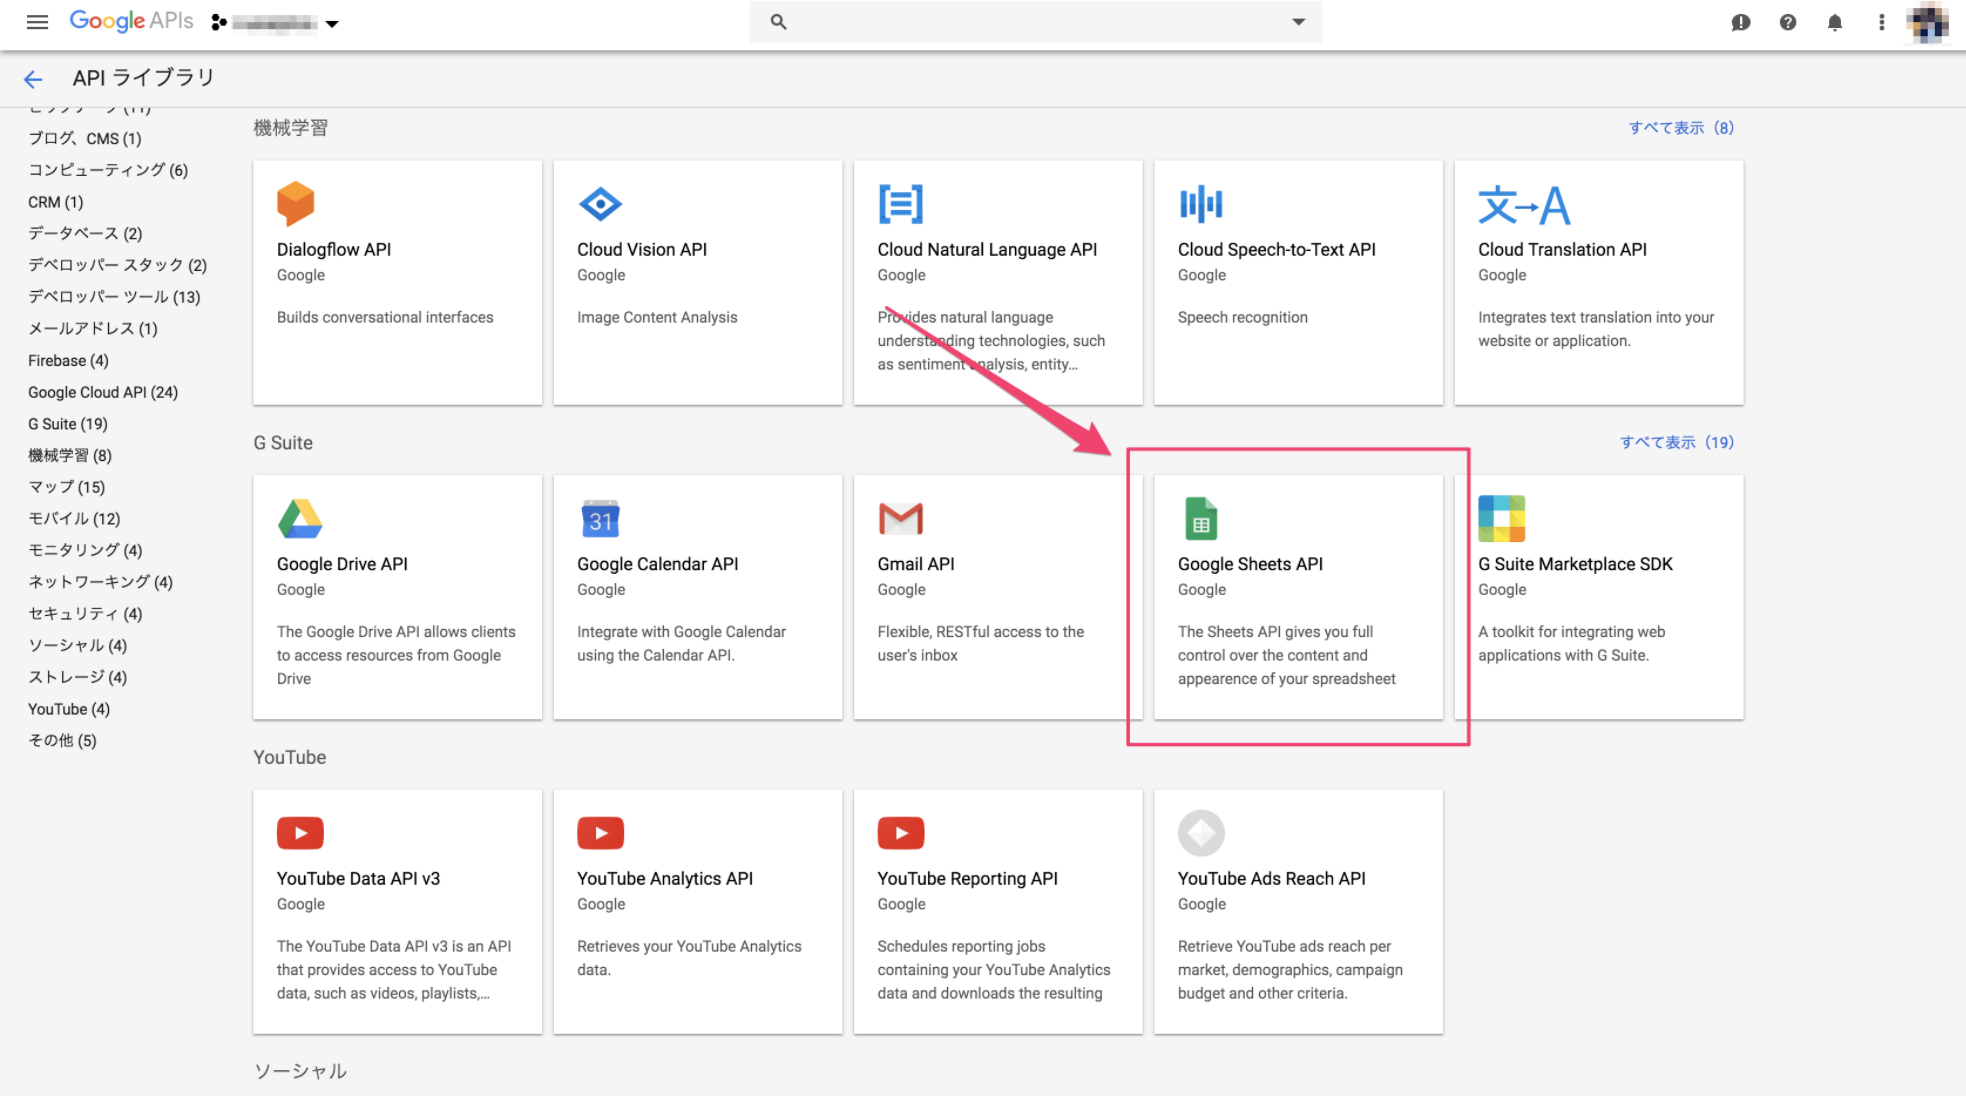Open the help question mark icon
The image size is (1966, 1108).
(1788, 22)
